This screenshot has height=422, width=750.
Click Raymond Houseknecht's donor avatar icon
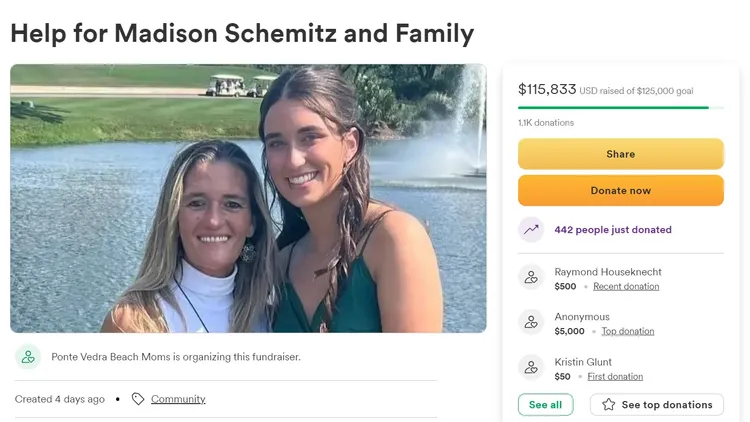(x=531, y=278)
